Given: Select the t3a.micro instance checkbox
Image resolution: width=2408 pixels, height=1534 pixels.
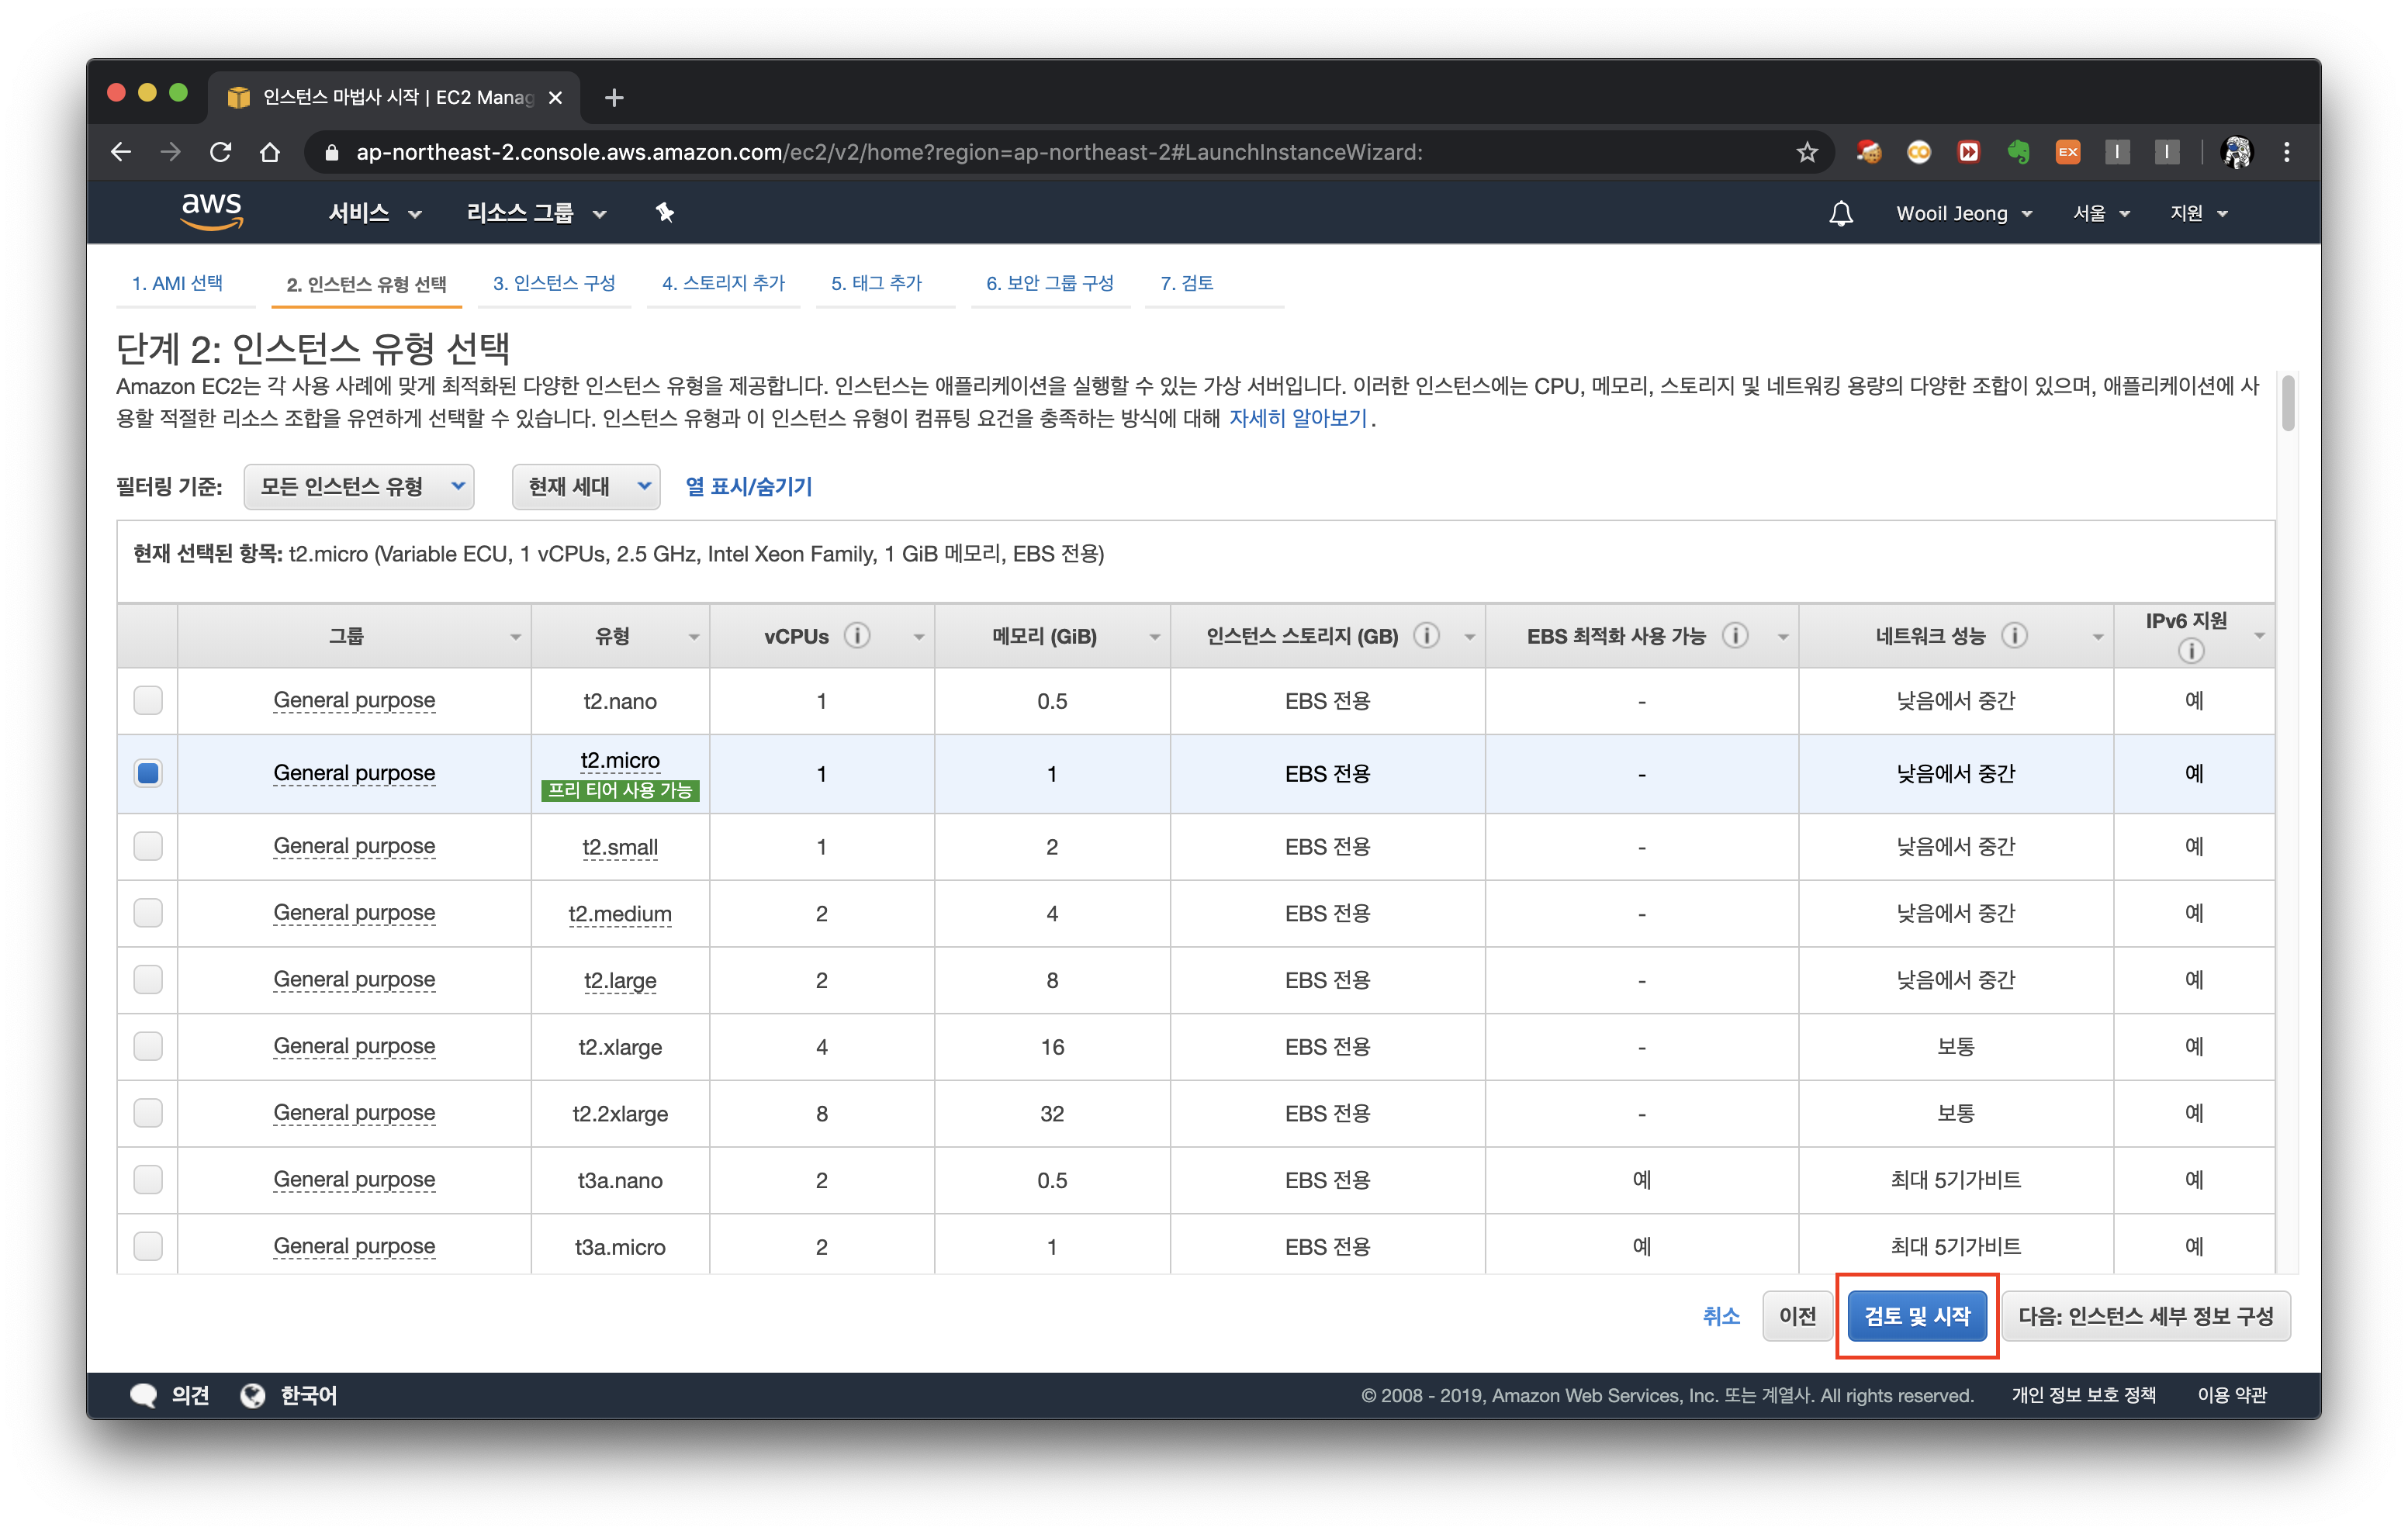Looking at the screenshot, I should (x=148, y=1246).
